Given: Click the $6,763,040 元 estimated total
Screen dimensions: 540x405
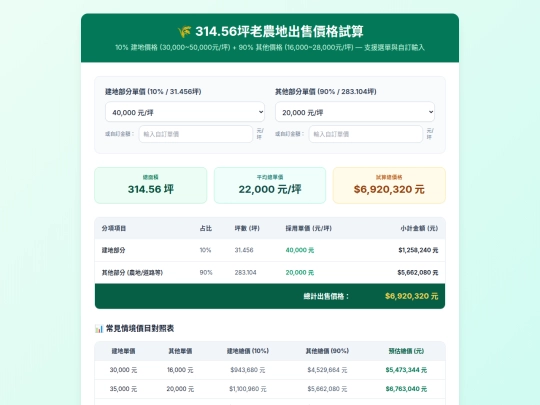Looking at the screenshot, I should [406, 389].
